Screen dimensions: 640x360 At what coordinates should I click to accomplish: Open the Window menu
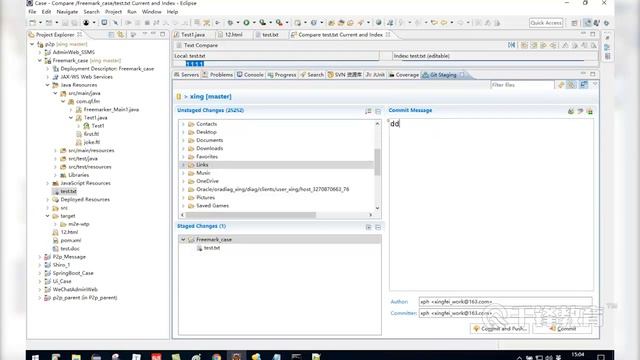[x=151, y=12]
